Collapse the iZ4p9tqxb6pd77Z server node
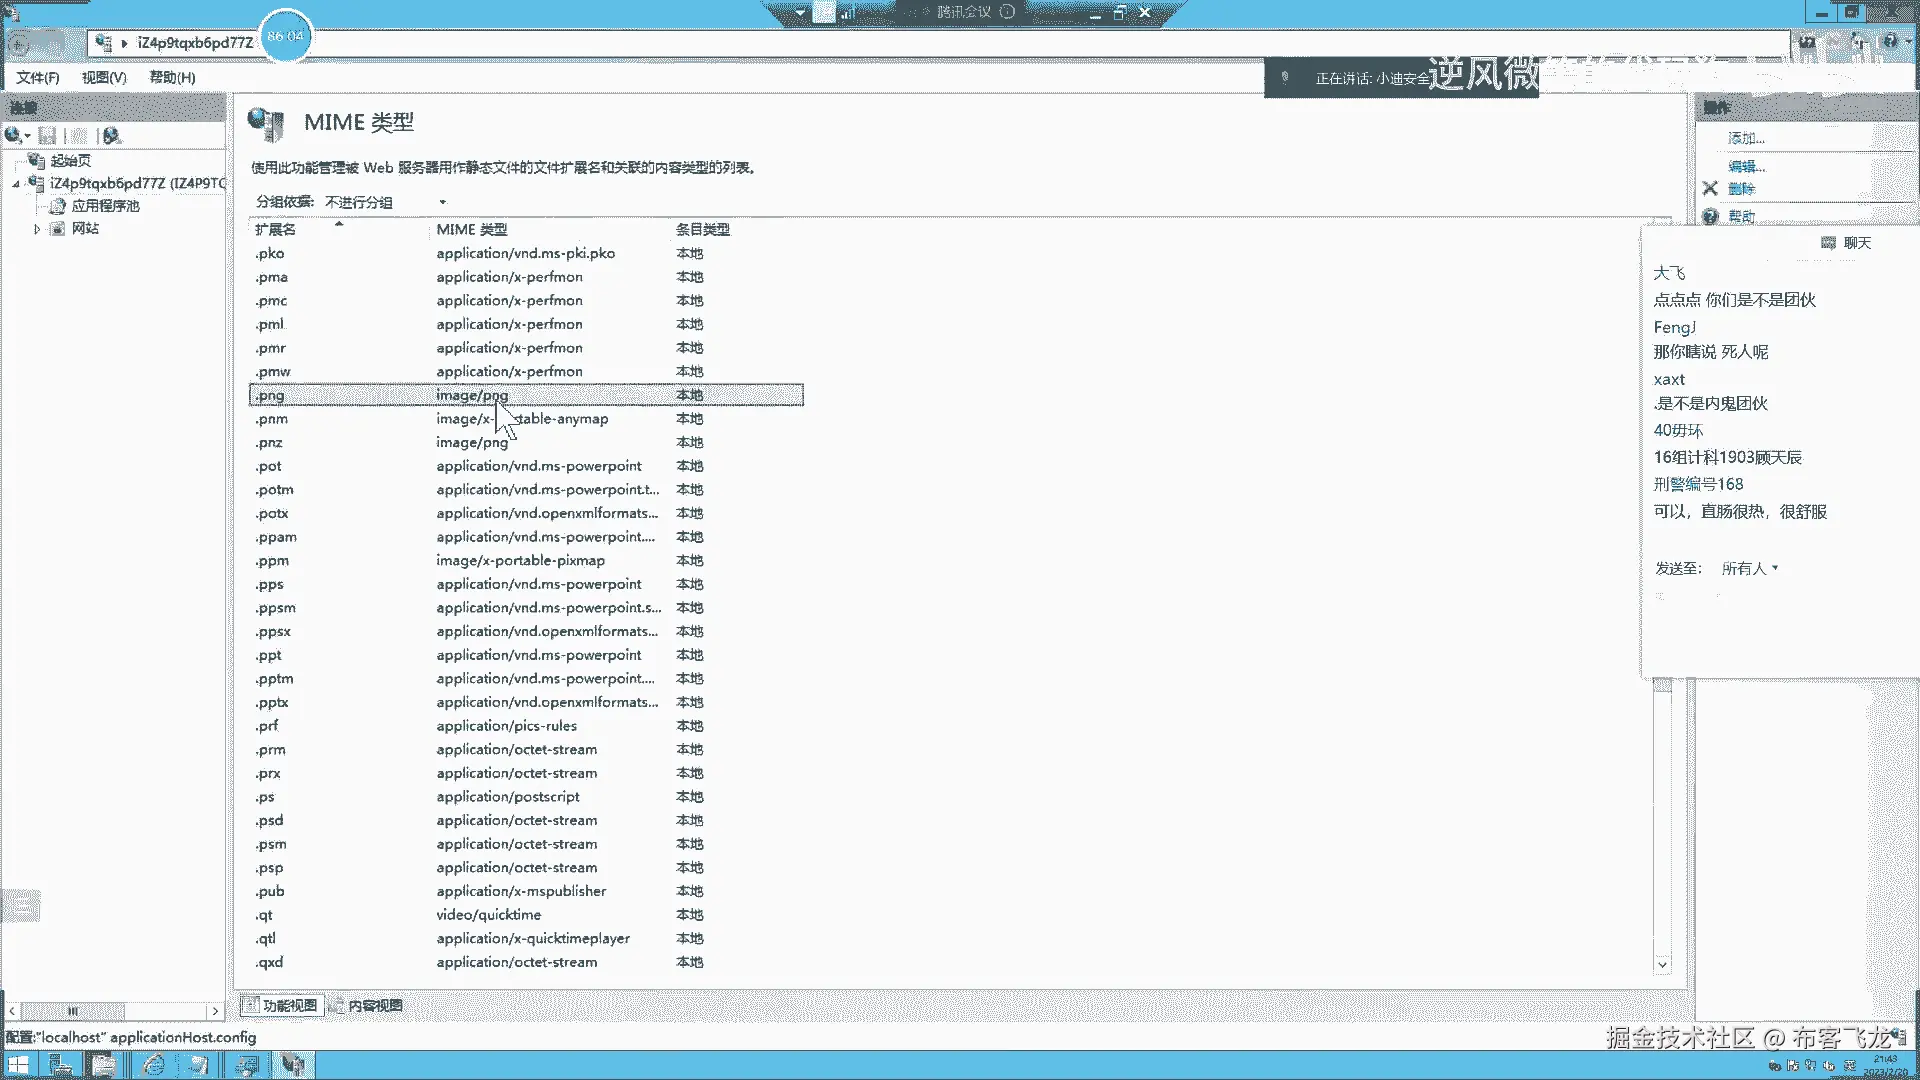Image resolution: width=1920 pixels, height=1080 pixels. tap(16, 184)
